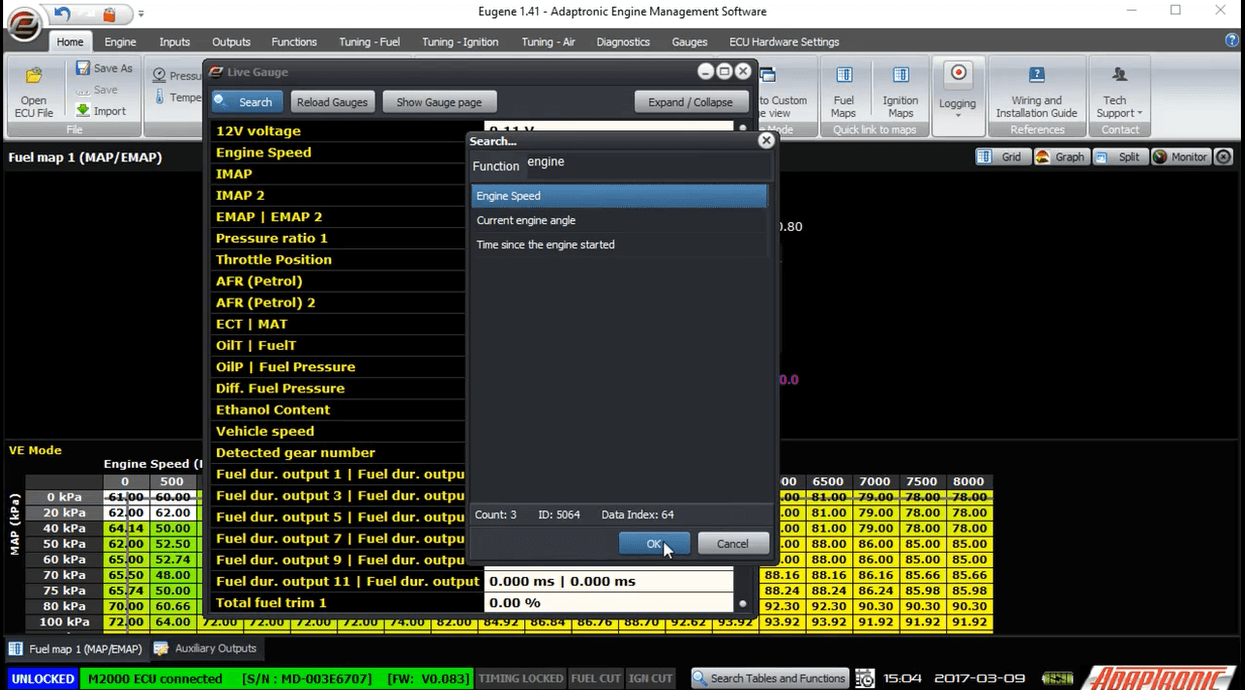Select Engine Speed in search results

click(x=619, y=196)
